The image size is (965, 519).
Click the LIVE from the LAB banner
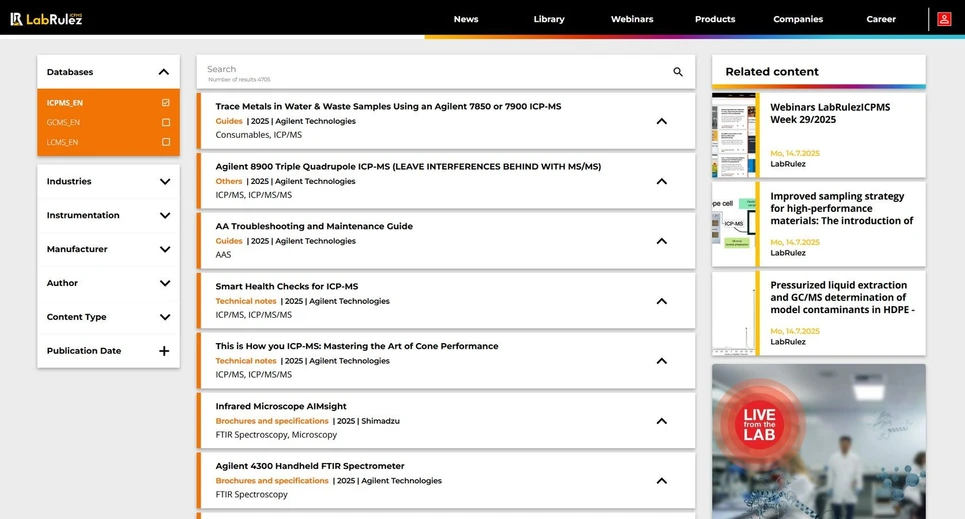click(819, 441)
